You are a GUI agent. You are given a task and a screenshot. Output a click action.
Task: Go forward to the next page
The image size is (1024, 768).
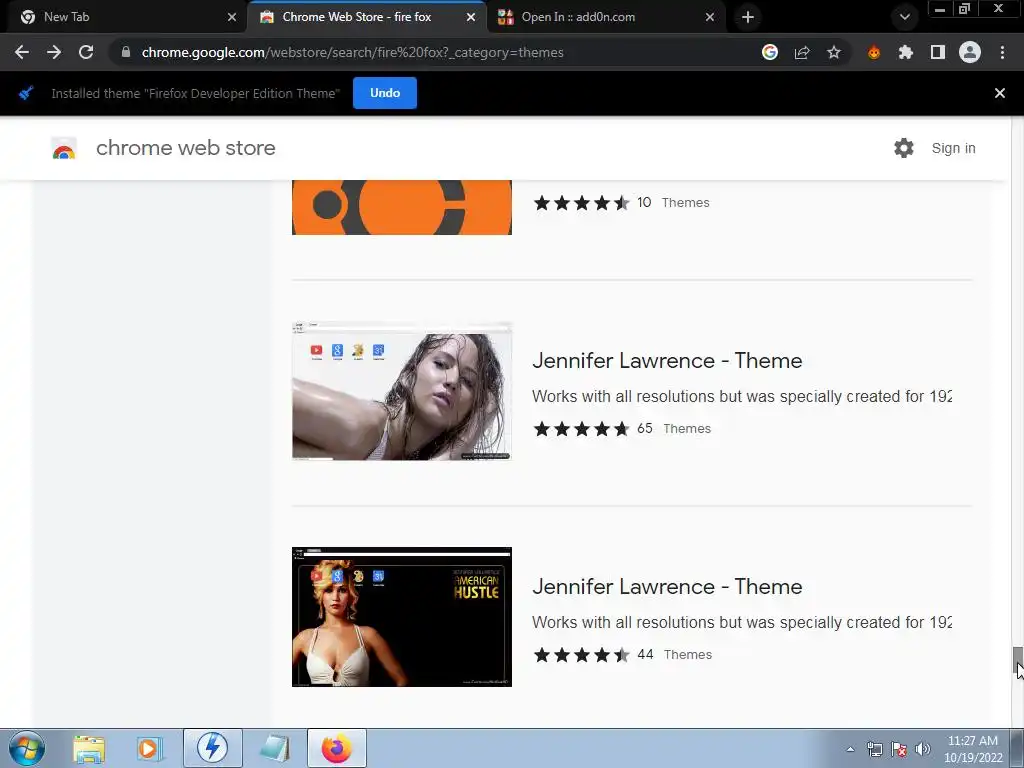(x=54, y=52)
